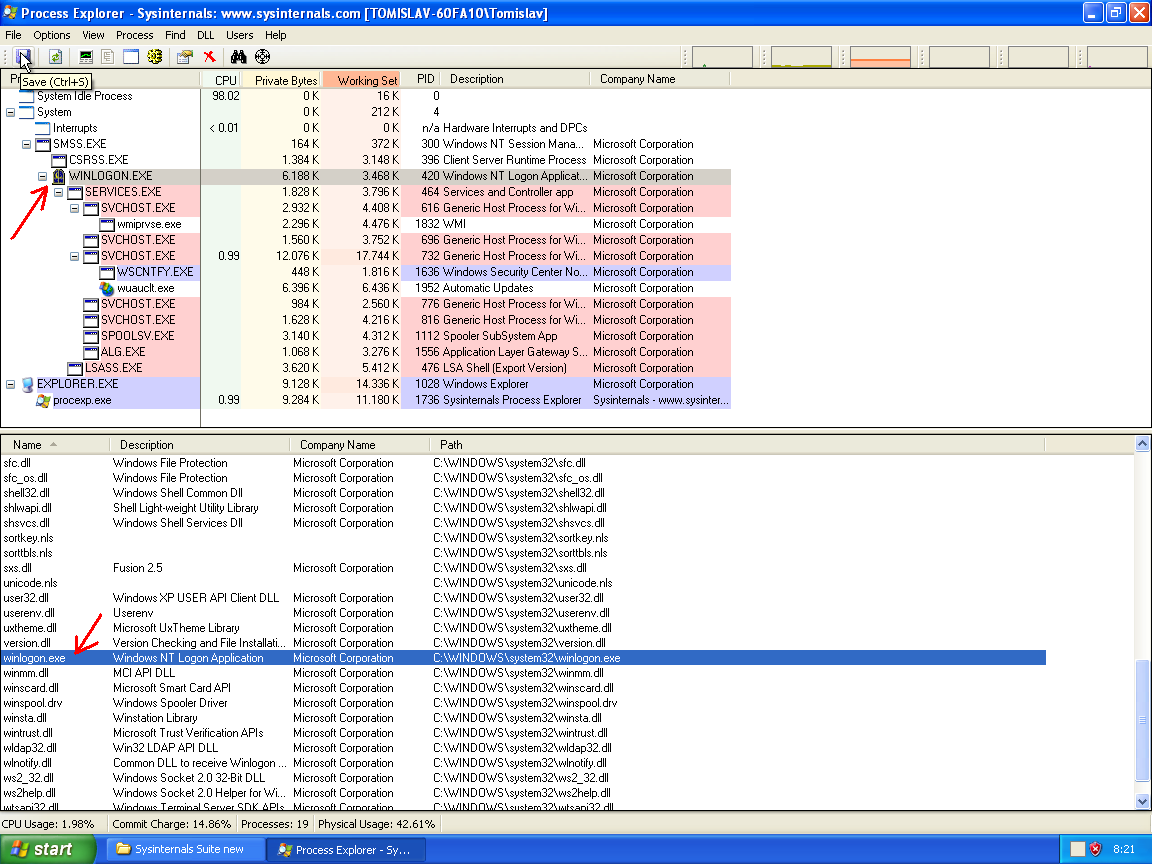Screen dimensions: 1152x864
Task: Select the wuauclt.exe process row
Action: coord(365,288)
